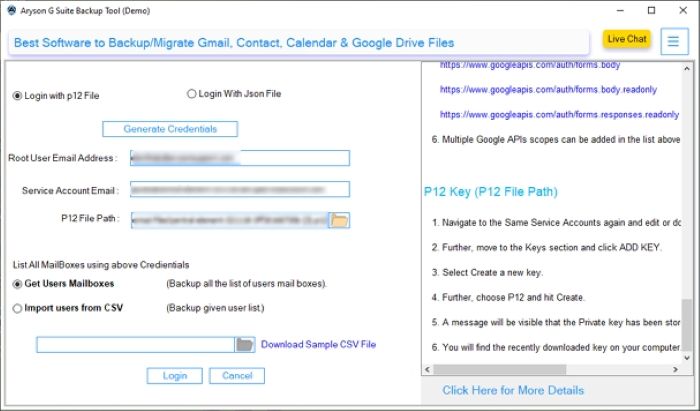Choose Get Users Mailboxes option
Viewport: 700px width, 411px height.
(63, 284)
